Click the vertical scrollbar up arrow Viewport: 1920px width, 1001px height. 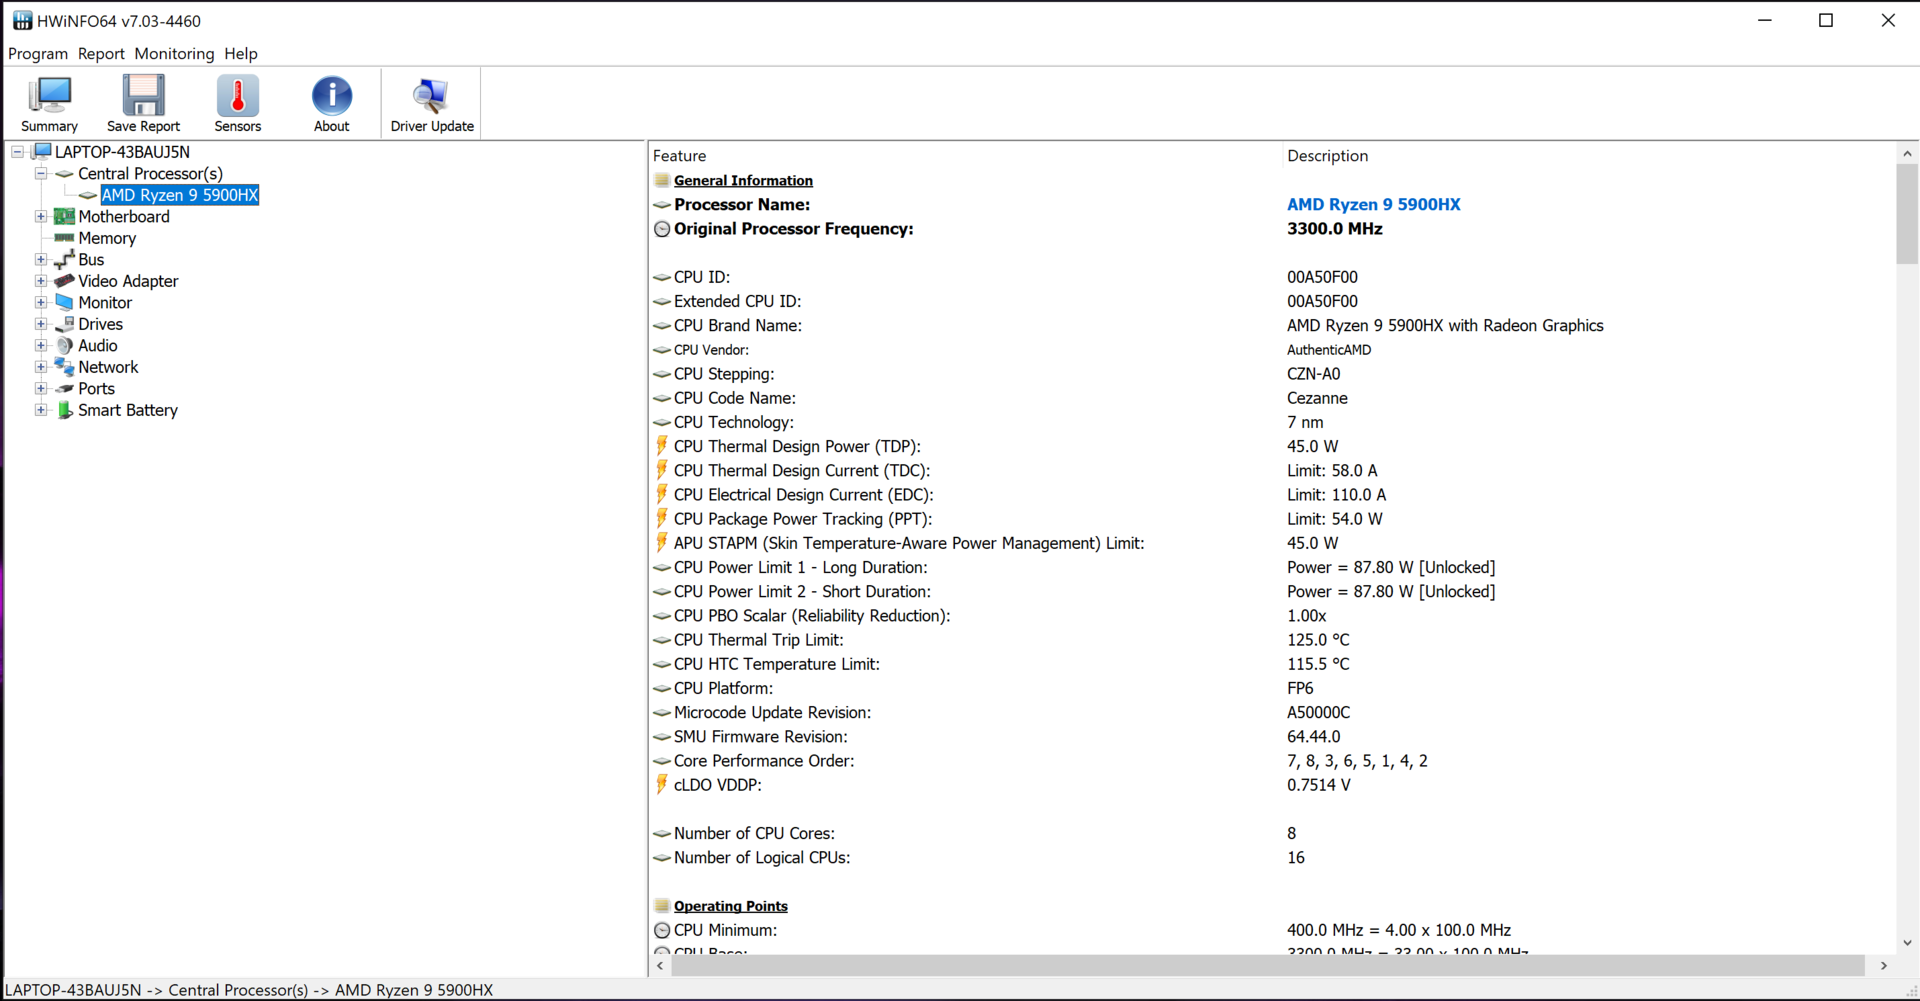[x=1907, y=154]
